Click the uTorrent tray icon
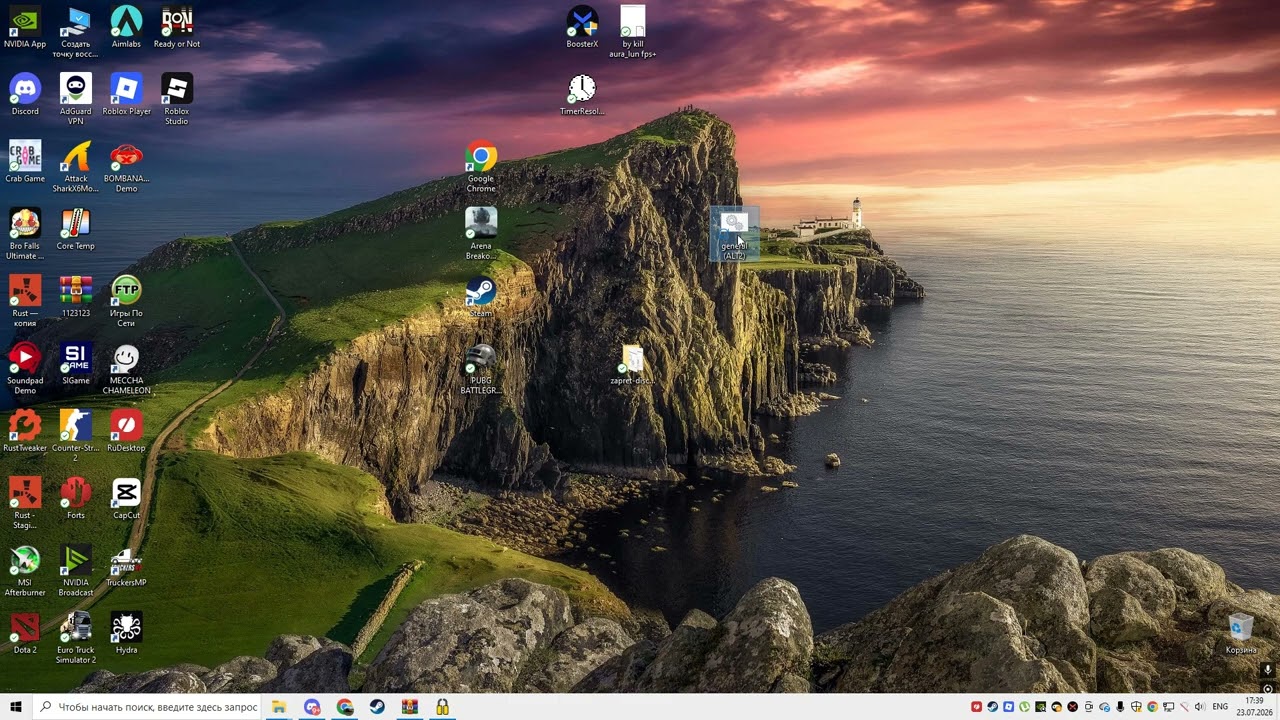Viewport: 1280px width, 720px height. 1024,707
